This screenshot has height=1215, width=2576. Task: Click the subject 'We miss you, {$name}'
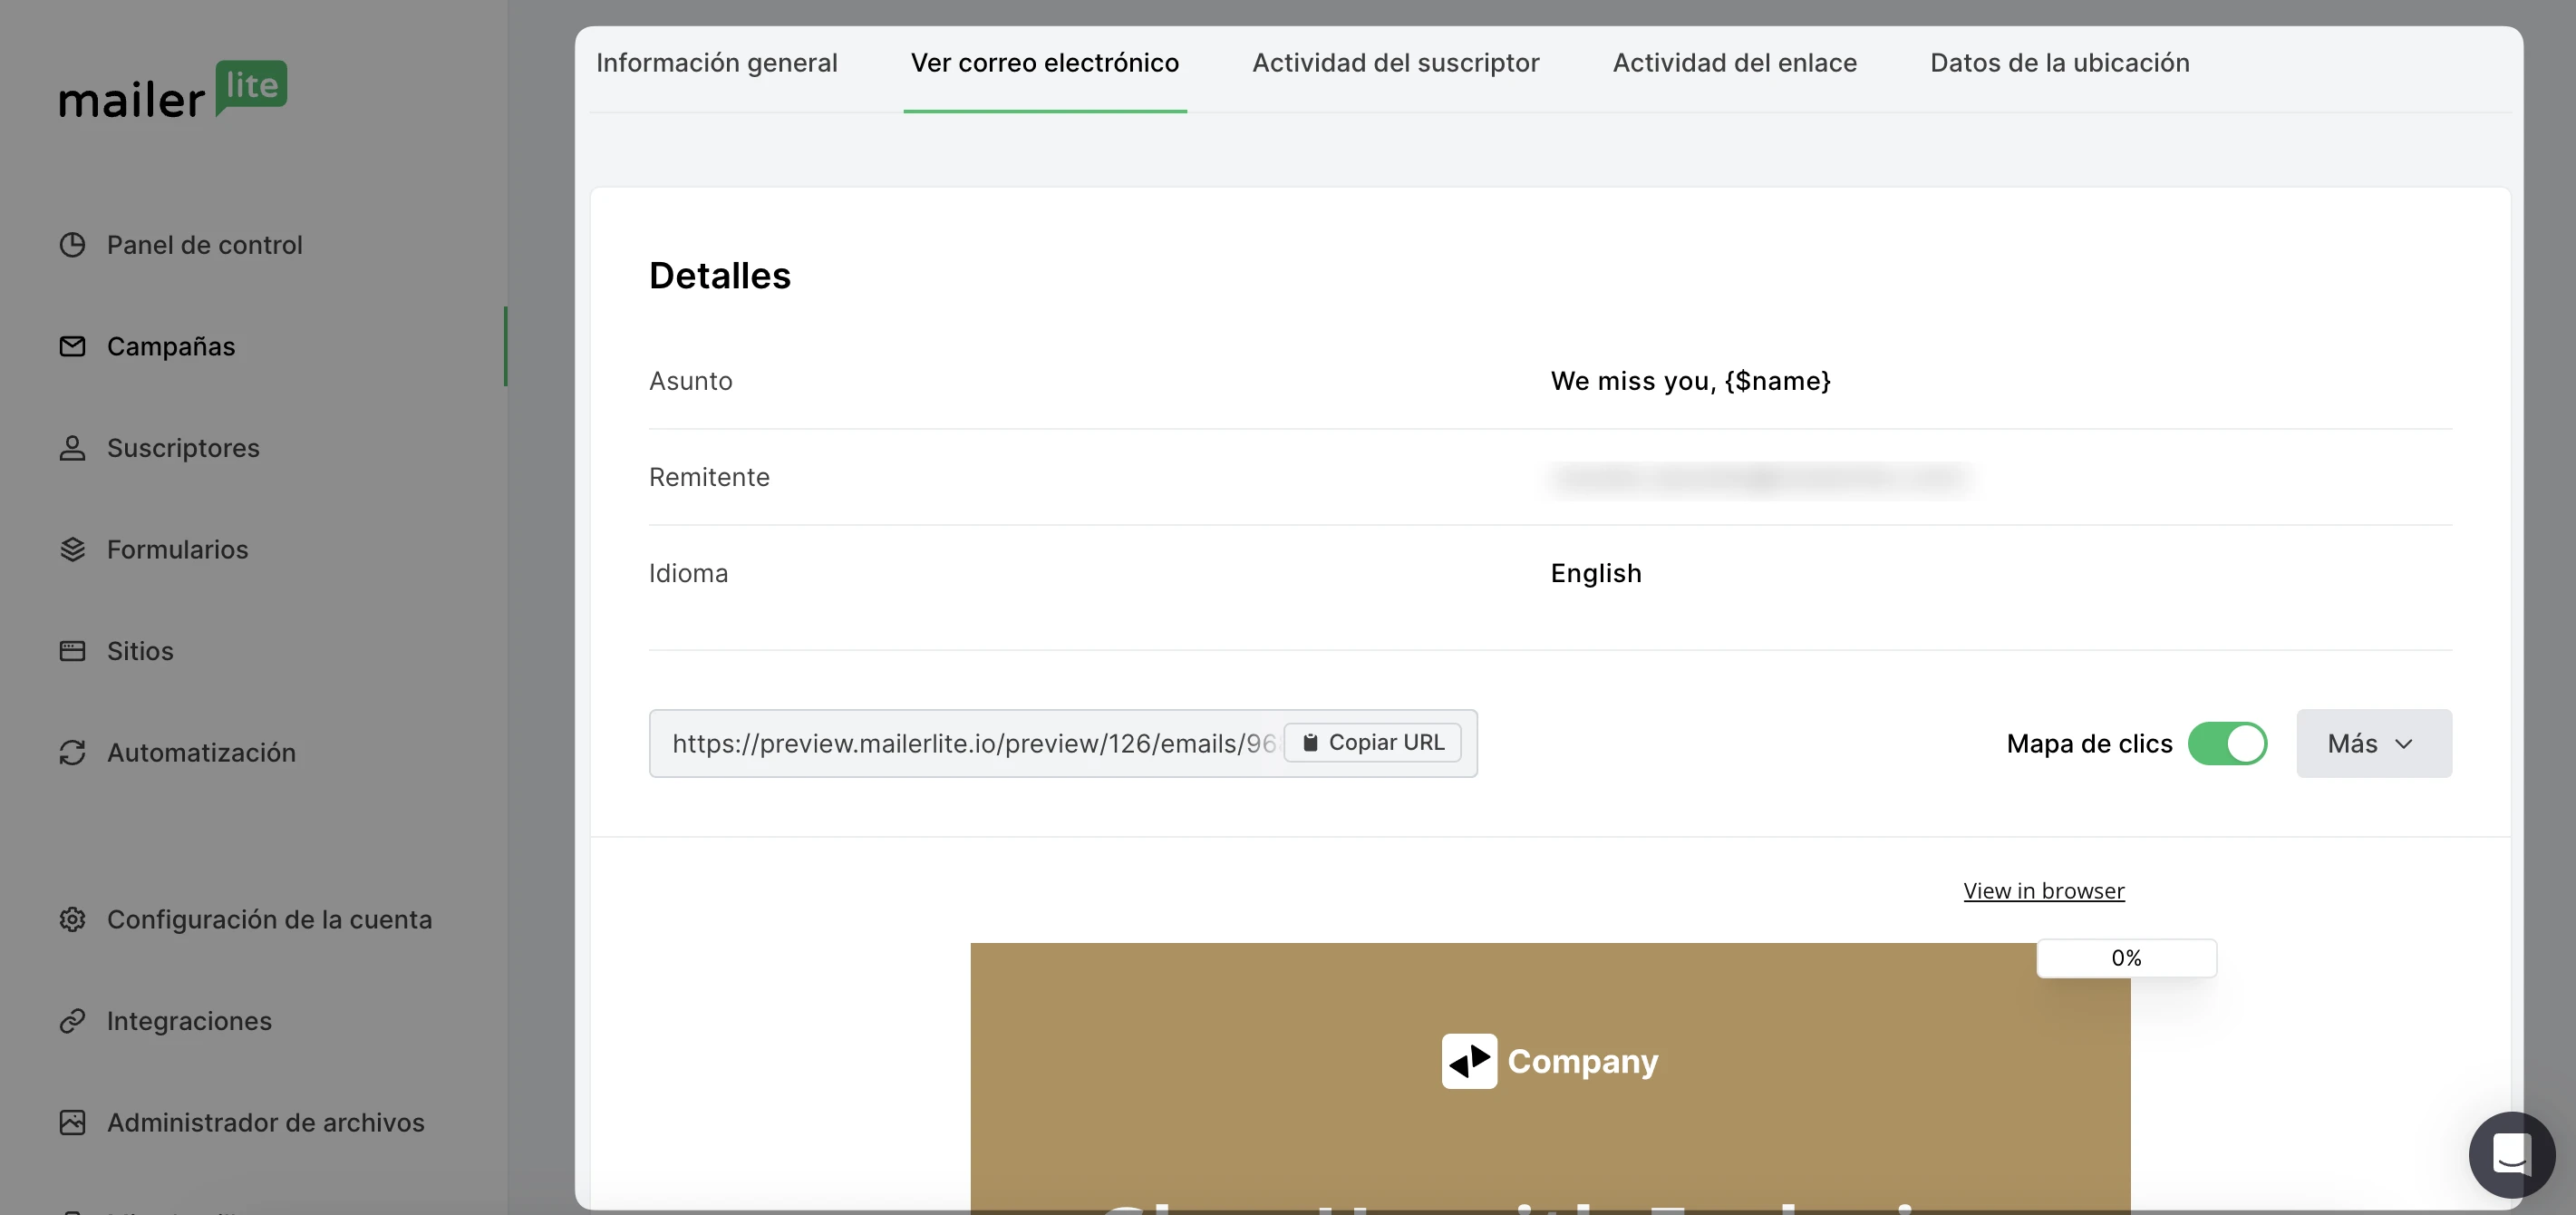1690,381
